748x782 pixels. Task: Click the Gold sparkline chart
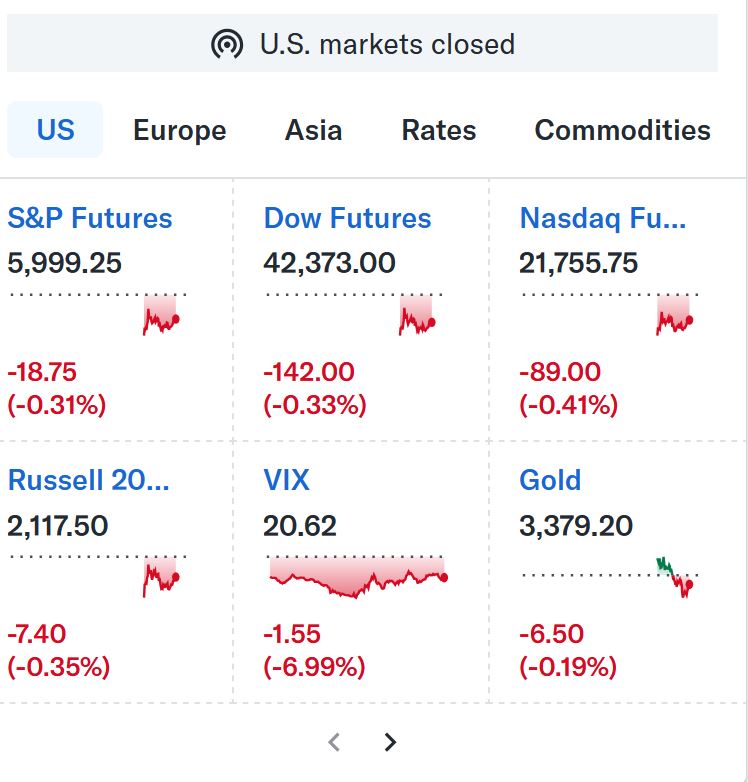(x=610, y=577)
